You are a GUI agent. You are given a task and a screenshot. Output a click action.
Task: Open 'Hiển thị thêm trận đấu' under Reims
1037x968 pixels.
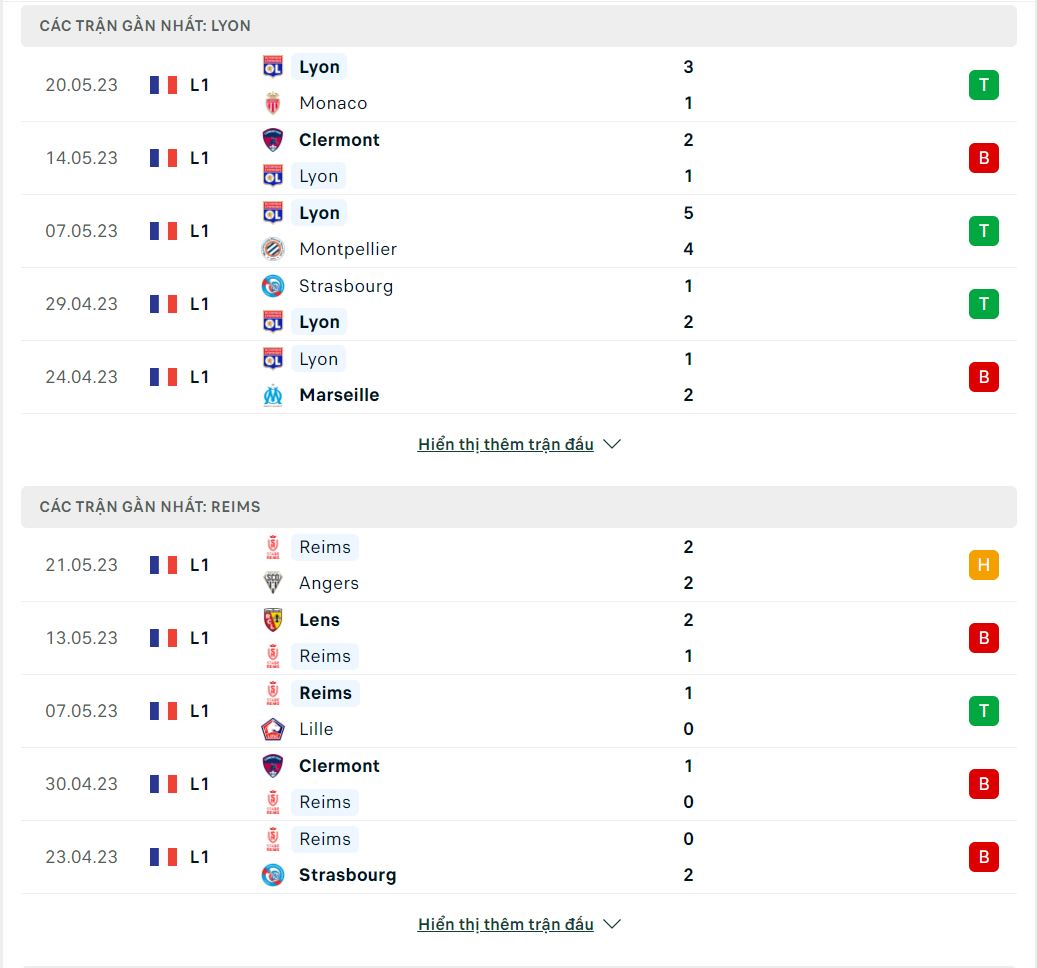(506, 924)
